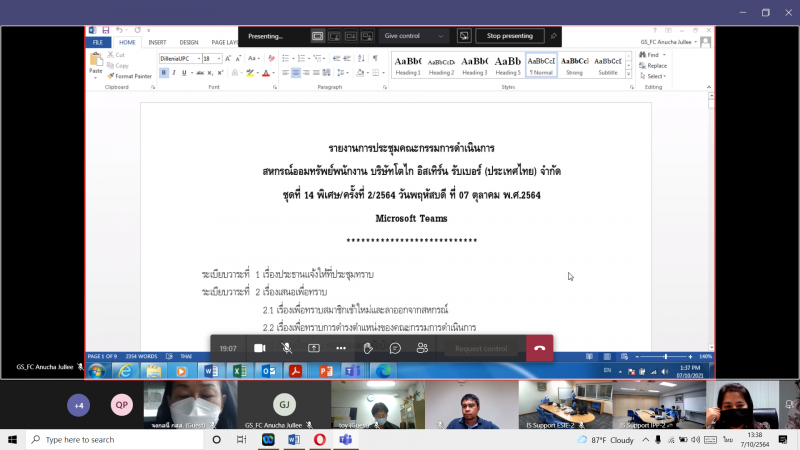Select Center alignment icon
This screenshot has height=450, width=800.
pos(296,73)
